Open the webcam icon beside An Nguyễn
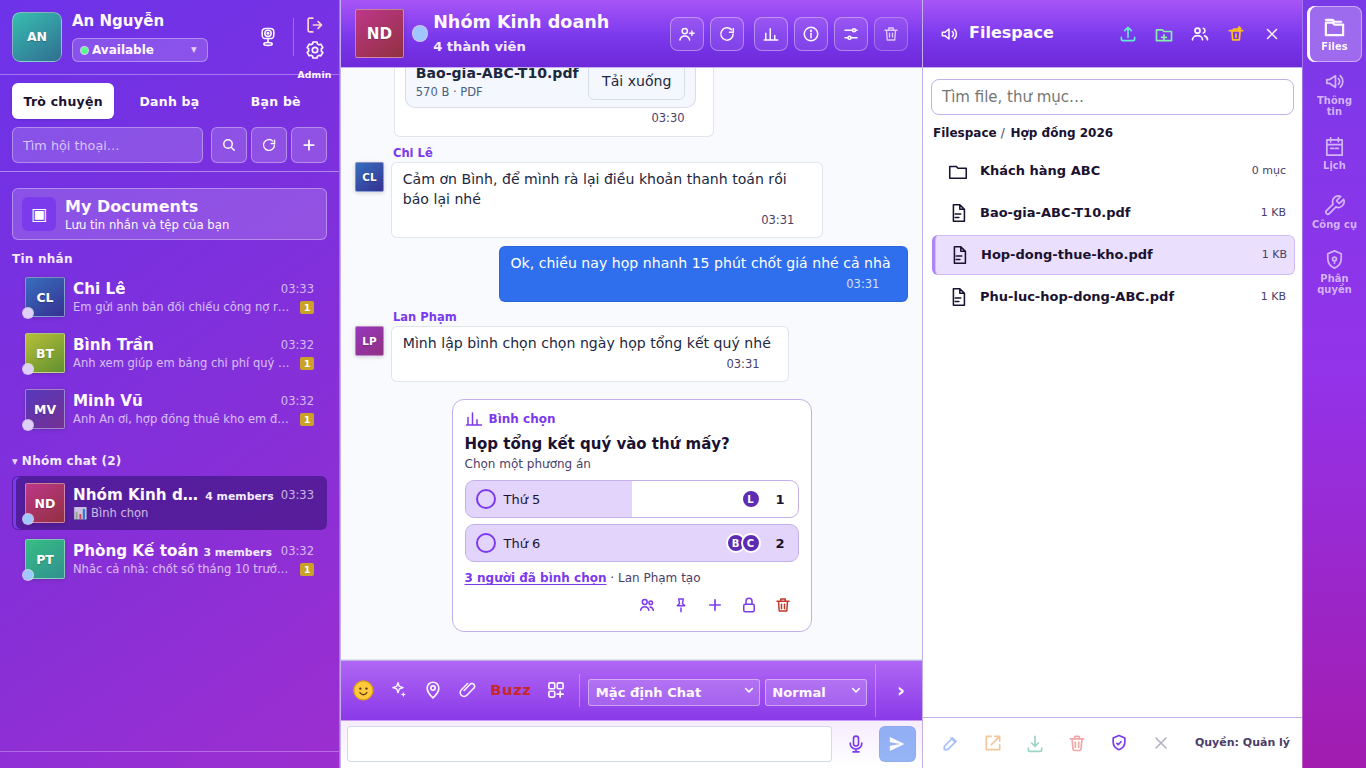This screenshot has width=1366, height=768. pyautogui.click(x=268, y=37)
